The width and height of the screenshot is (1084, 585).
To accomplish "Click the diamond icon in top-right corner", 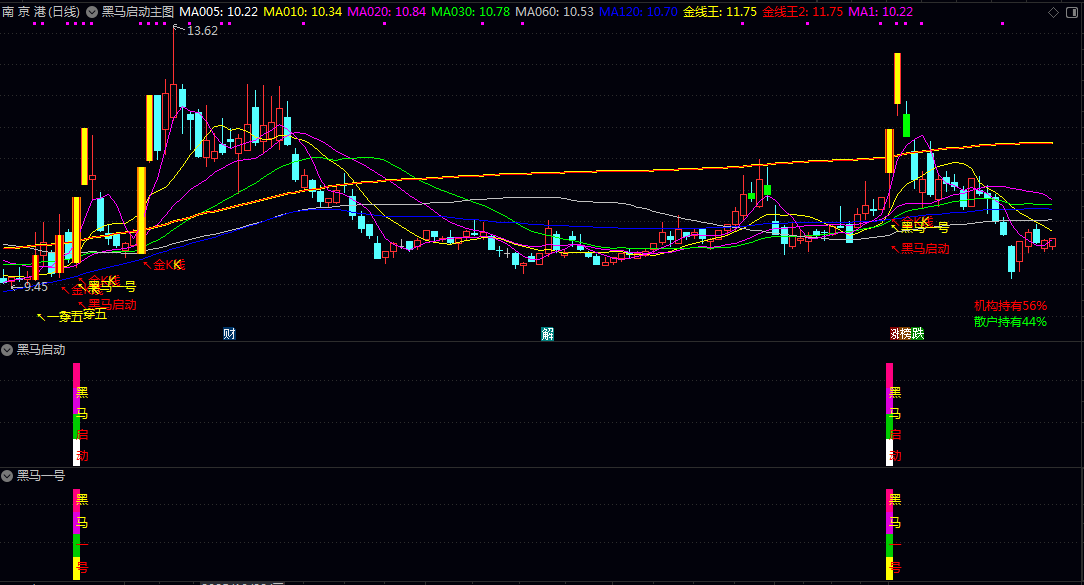I will [x=1054, y=12].
